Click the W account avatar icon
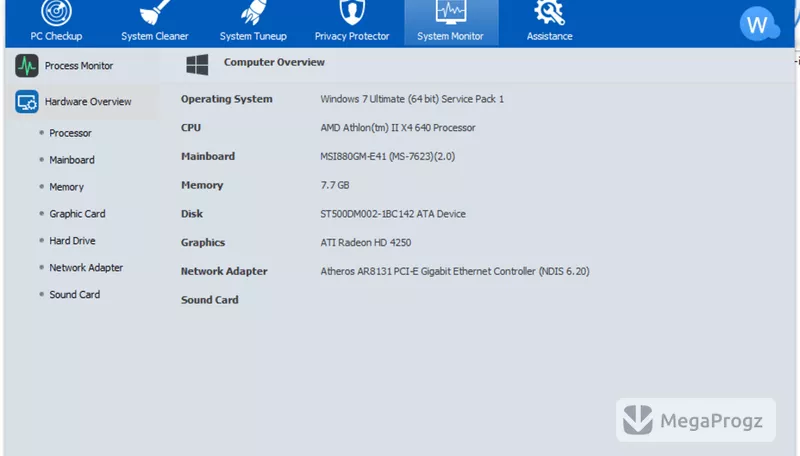This screenshot has width=800, height=456. pos(759,24)
